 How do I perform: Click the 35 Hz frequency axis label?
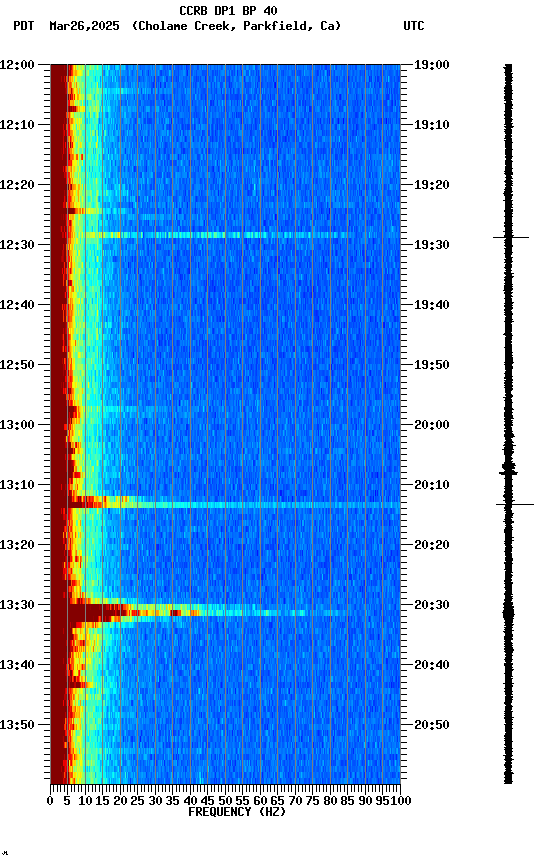(x=172, y=802)
